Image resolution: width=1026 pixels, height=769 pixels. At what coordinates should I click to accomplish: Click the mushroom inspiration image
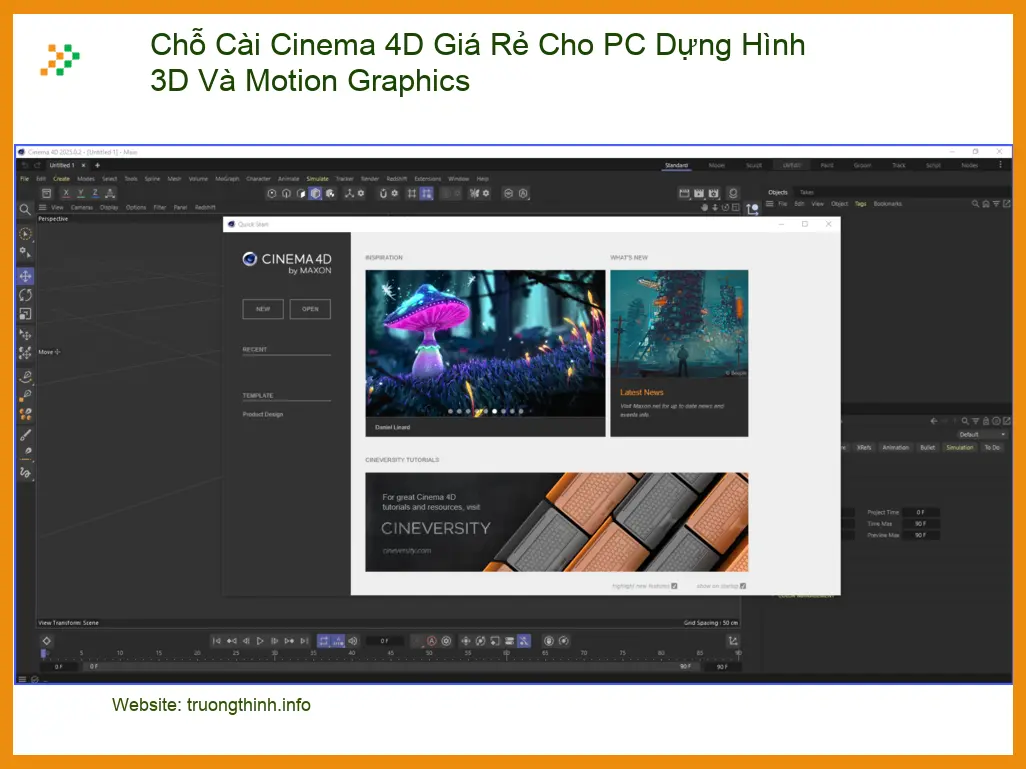click(486, 344)
